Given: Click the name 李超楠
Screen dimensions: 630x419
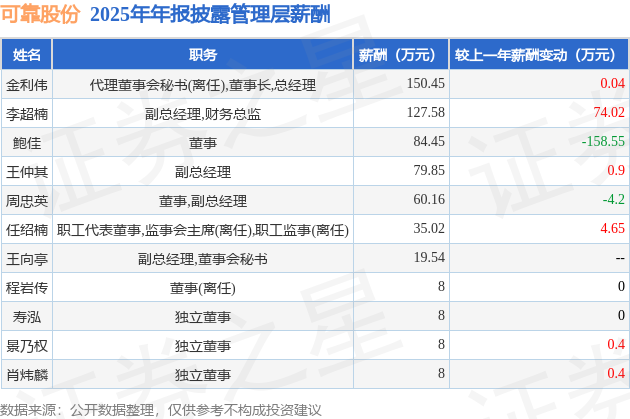Looking at the screenshot, I should 27,114.
